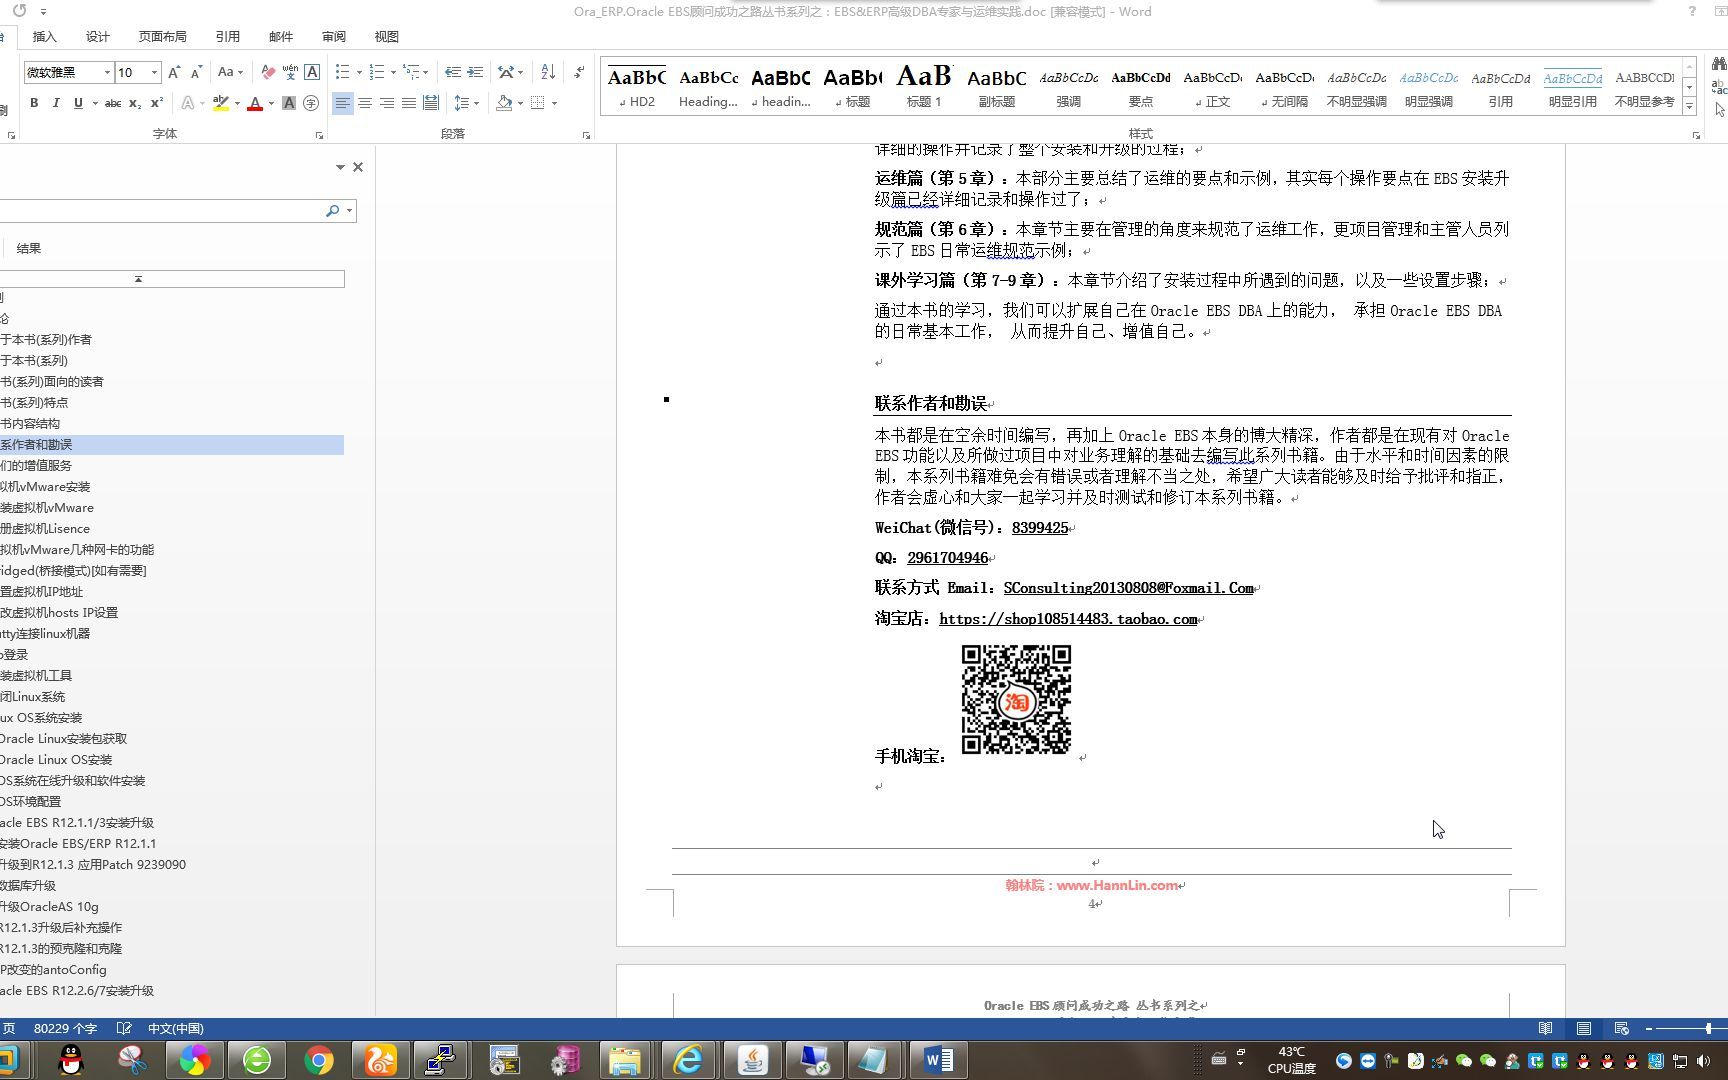This screenshot has height=1080, width=1728.
Task: Show paragraph marks icon
Action: 579,72
